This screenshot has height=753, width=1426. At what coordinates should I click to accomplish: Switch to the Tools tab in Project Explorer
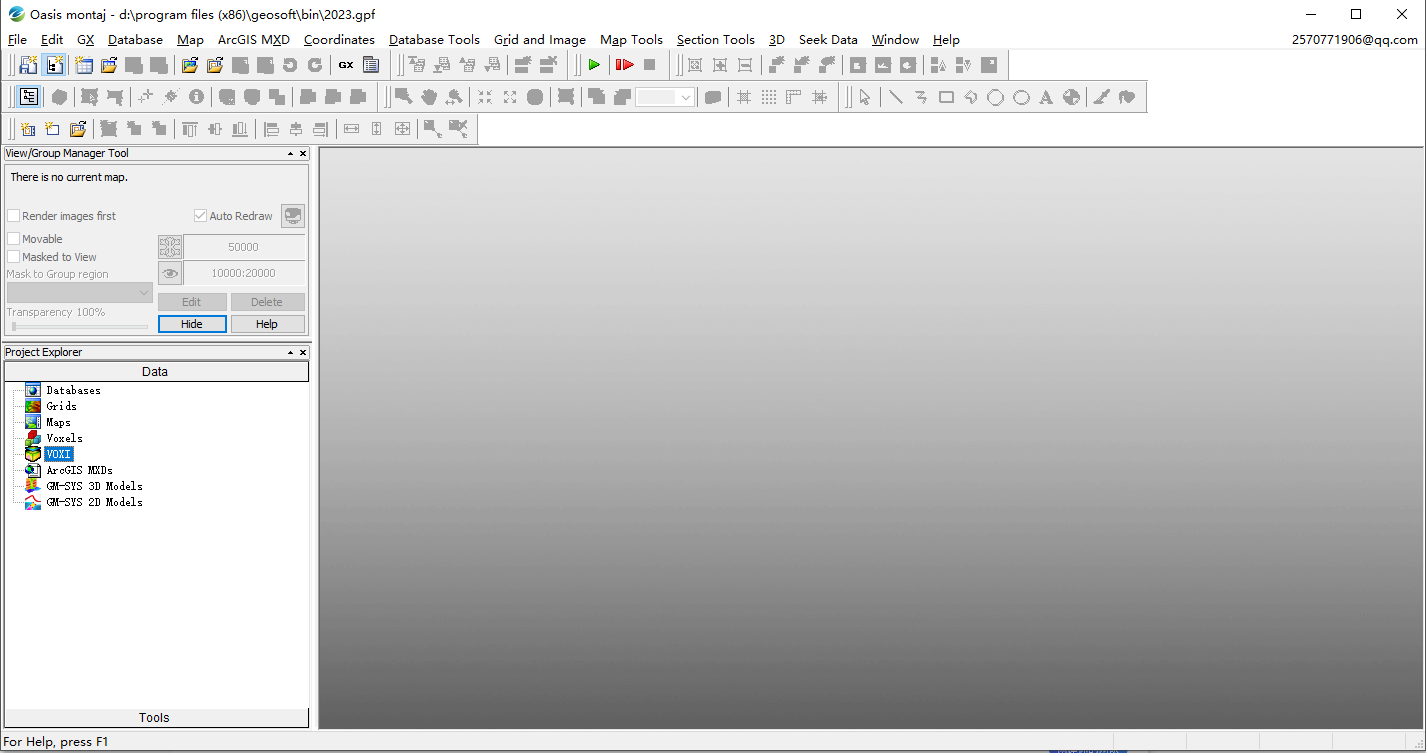click(x=155, y=718)
